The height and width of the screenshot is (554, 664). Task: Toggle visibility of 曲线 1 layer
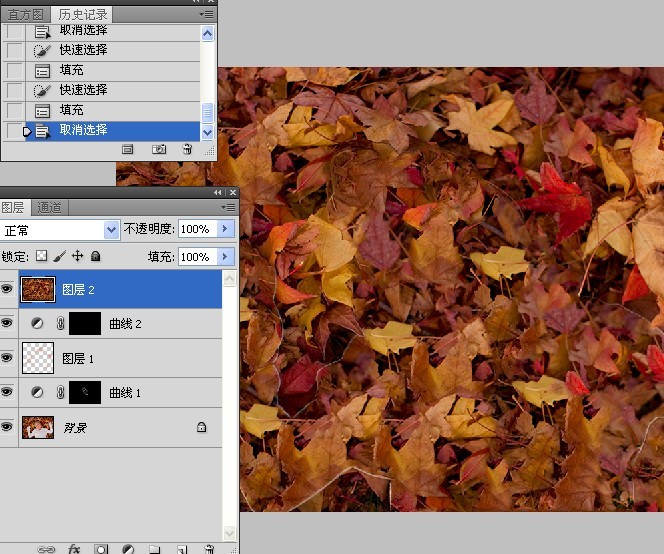[x=6, y=392]
